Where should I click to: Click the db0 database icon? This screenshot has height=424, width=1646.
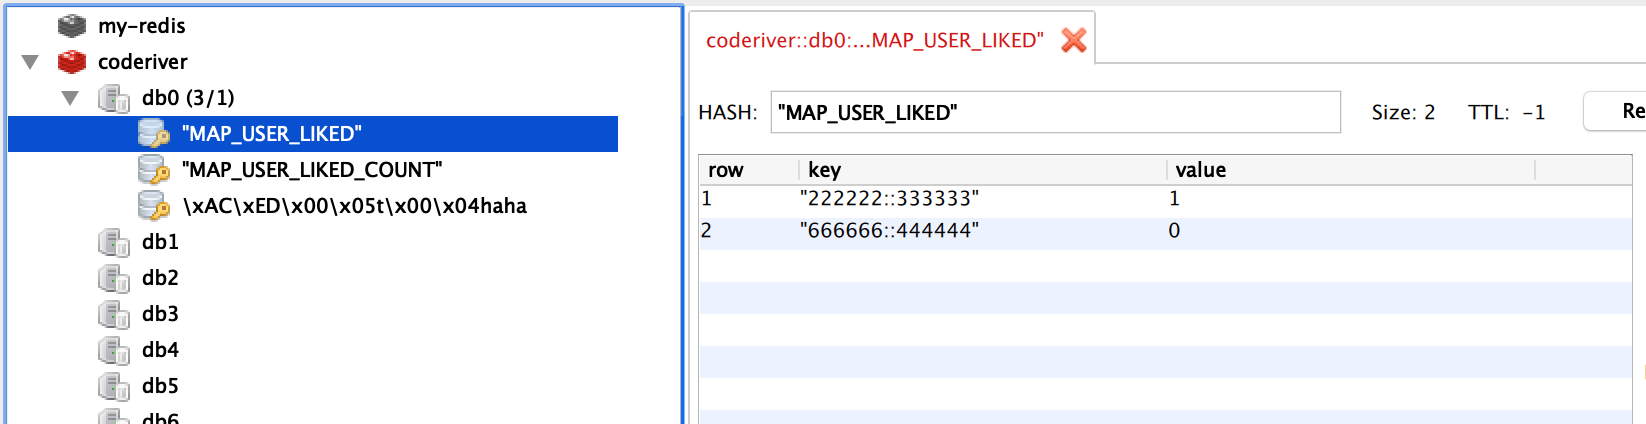[x=114, y=98]
